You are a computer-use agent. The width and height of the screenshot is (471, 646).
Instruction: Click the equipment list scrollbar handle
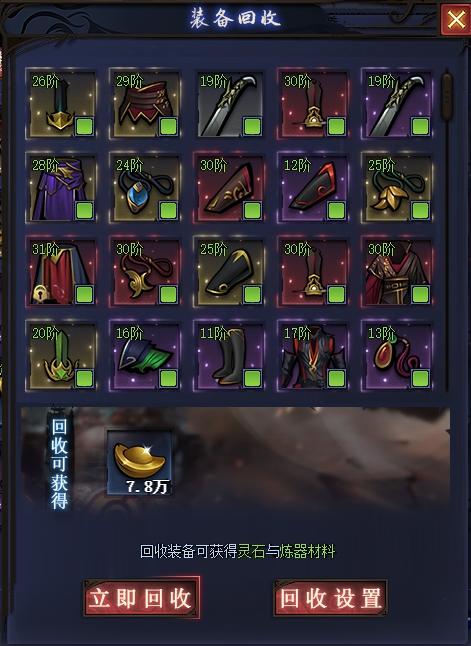coord(446,96)
